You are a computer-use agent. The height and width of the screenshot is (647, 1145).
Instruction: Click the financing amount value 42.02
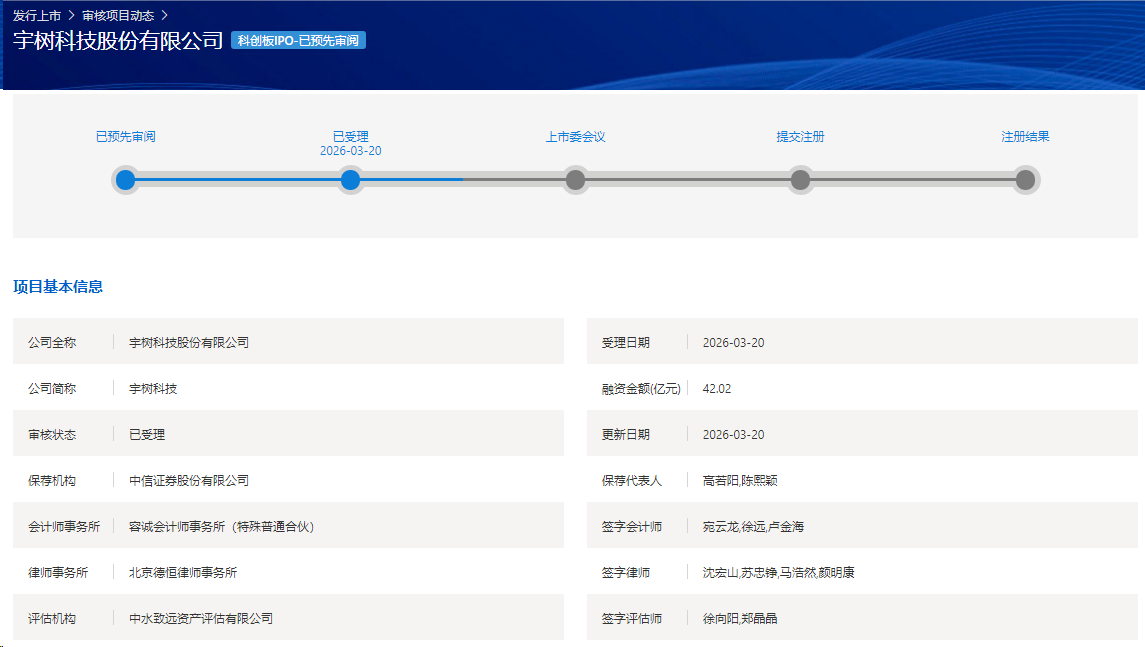tap(717, 389)
